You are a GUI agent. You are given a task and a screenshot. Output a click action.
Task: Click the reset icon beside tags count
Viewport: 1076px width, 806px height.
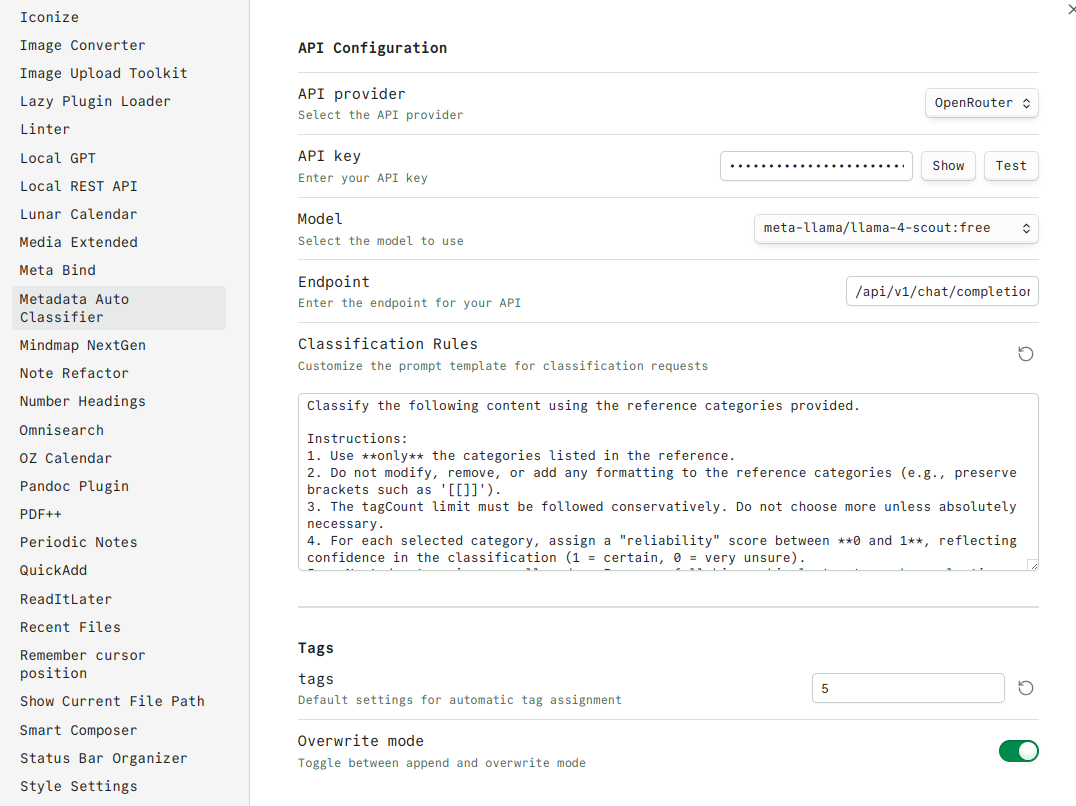point(1025,688)
